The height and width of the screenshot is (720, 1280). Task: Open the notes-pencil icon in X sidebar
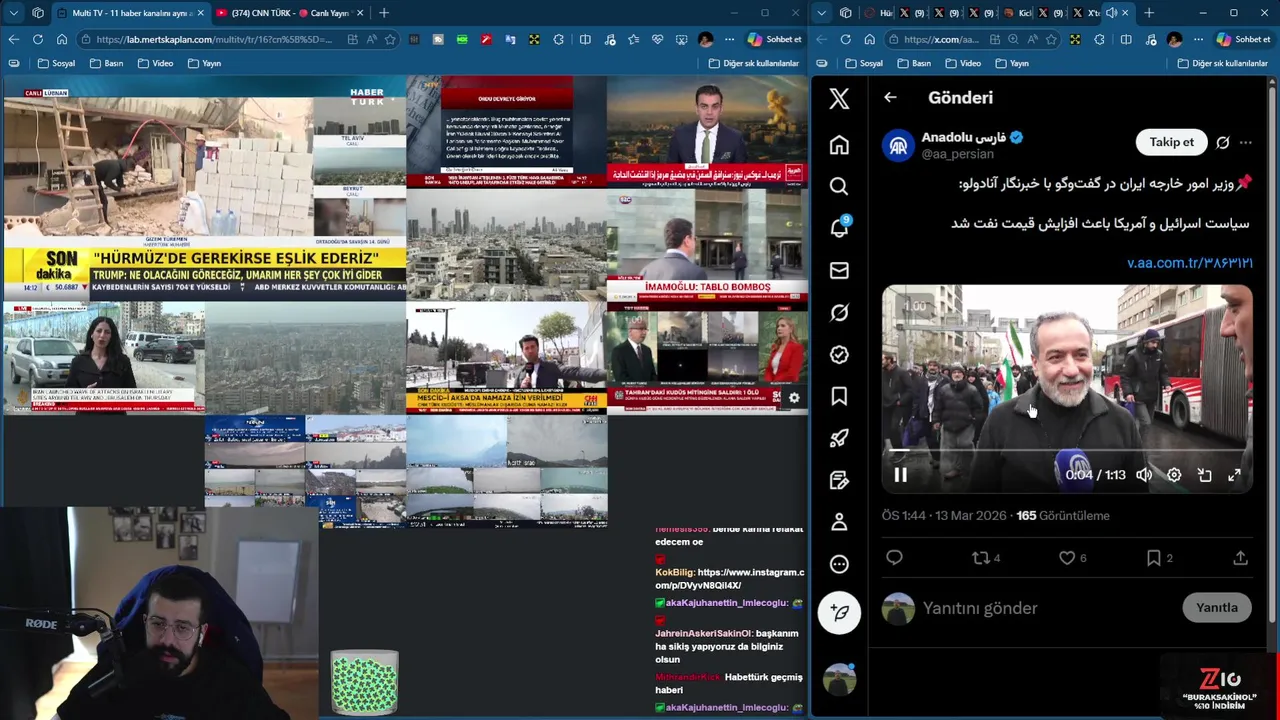[839, 480]
